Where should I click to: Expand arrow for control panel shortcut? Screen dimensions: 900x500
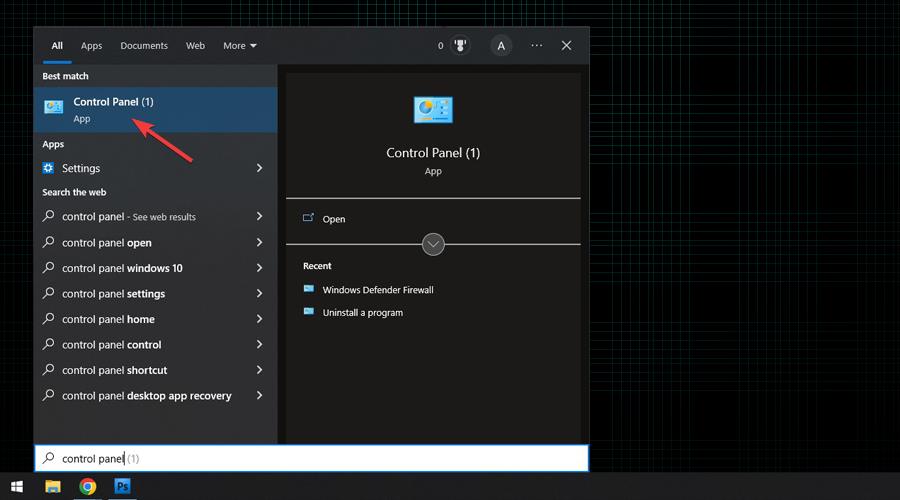click(x=259, y=370)
